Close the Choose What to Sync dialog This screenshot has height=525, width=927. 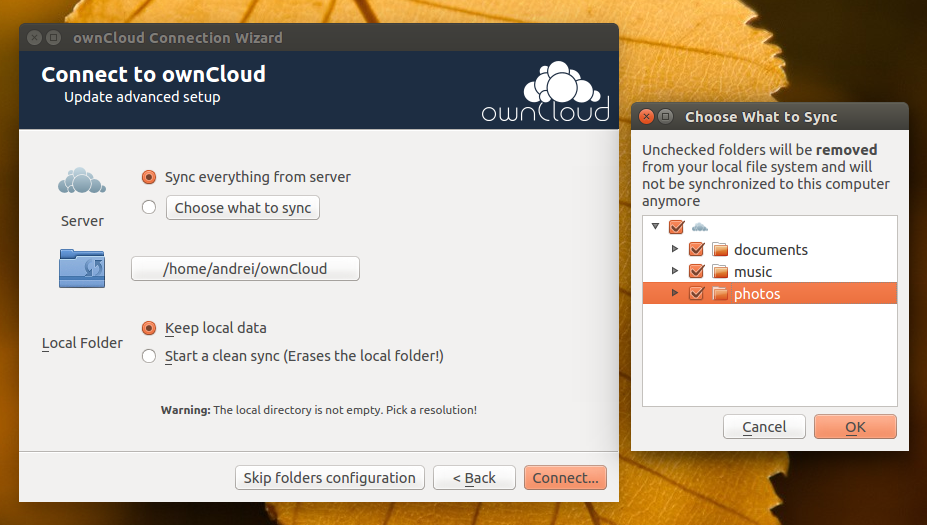coord(646,116)
